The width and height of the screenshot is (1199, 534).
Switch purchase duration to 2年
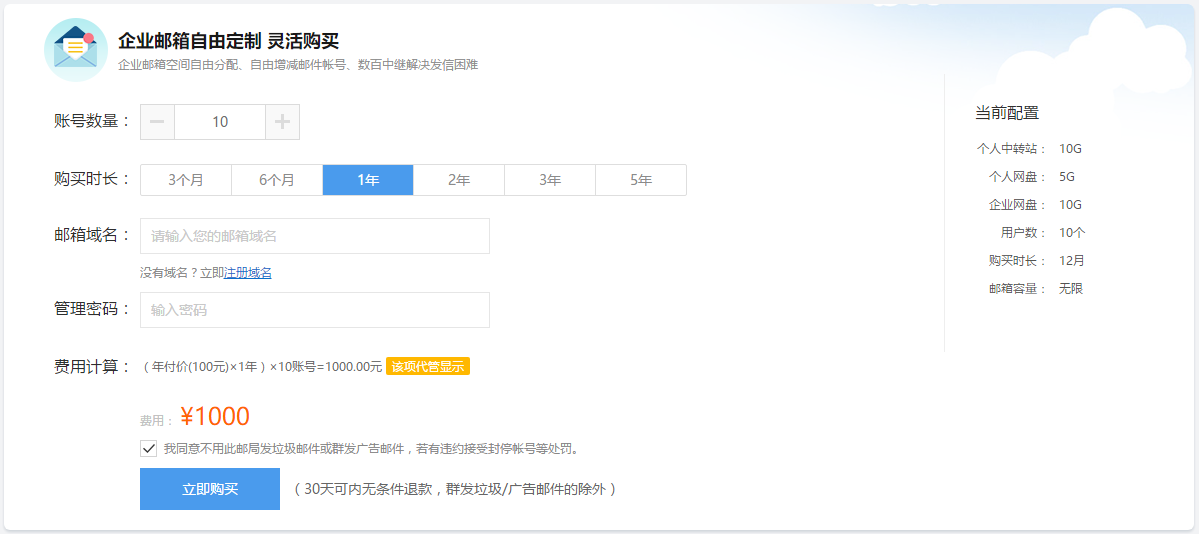click(x=459, y=180)
